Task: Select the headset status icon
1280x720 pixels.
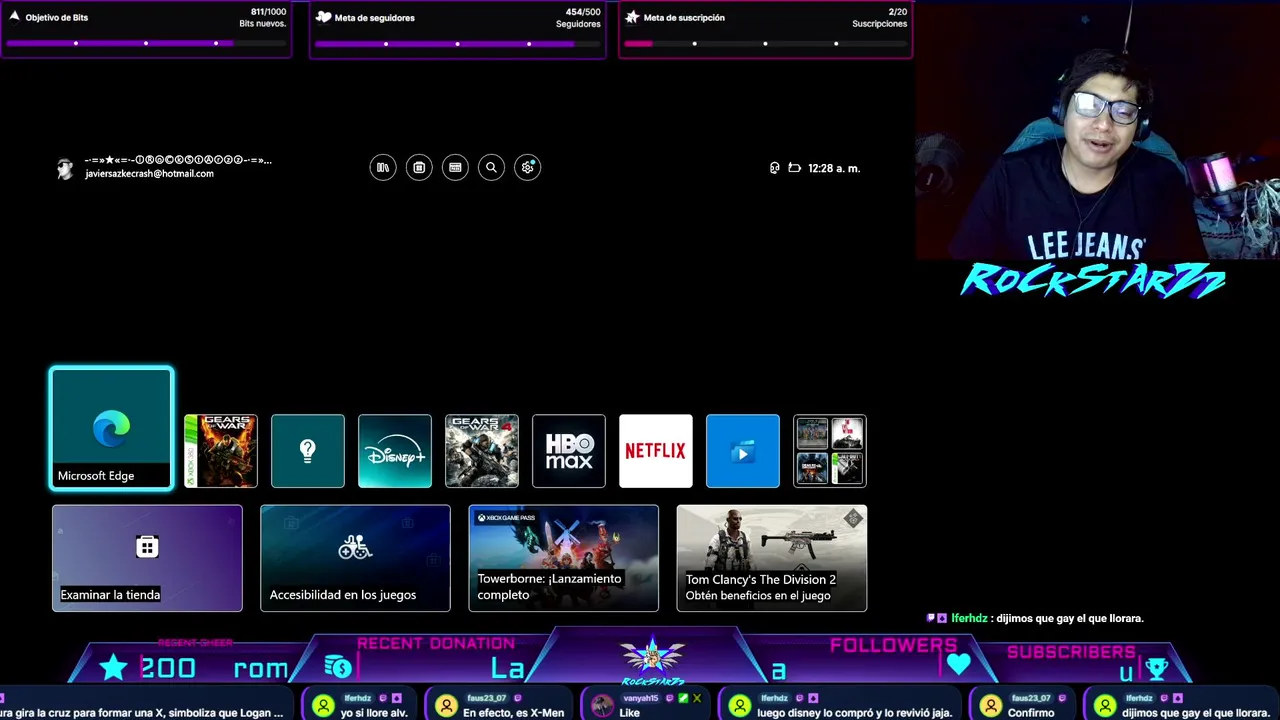Action: (774, 168)
